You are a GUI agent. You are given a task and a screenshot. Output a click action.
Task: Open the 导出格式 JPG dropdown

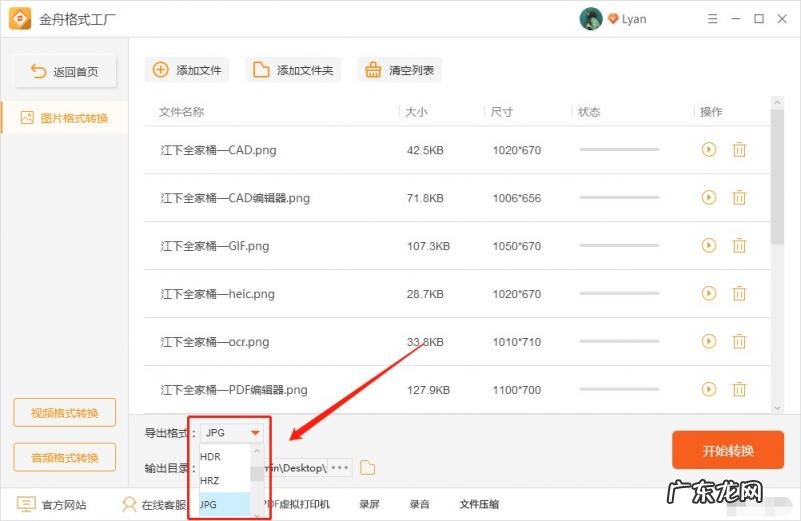click(x=232, y=433)
